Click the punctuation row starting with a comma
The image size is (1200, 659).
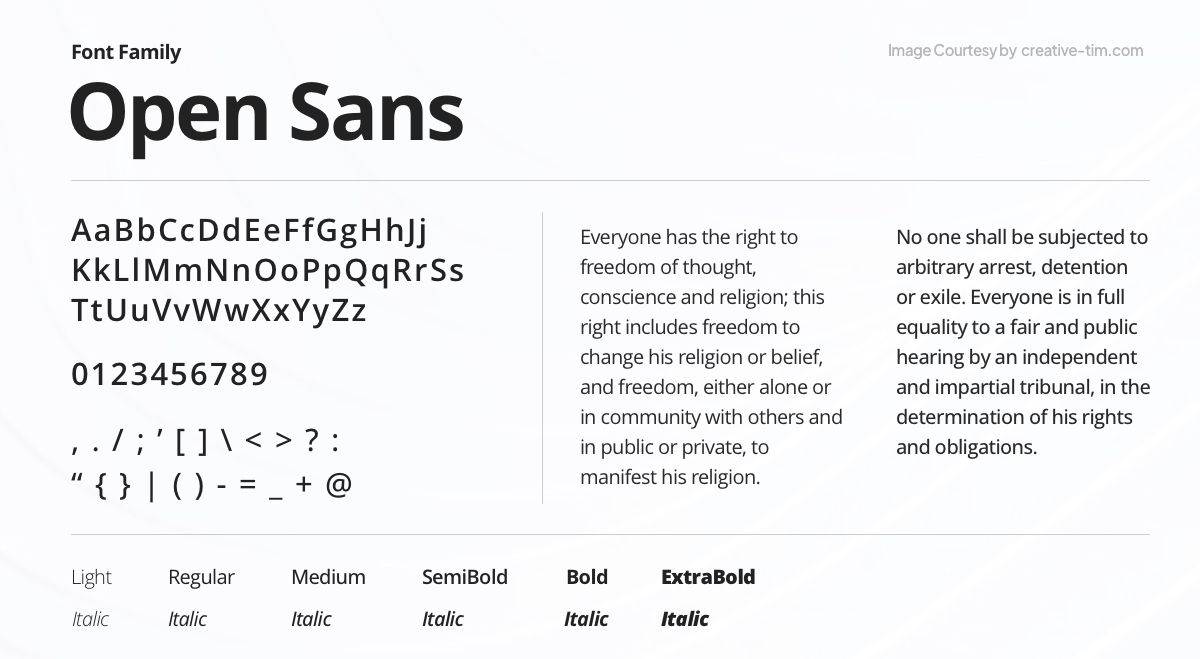[x=206, y=441]
